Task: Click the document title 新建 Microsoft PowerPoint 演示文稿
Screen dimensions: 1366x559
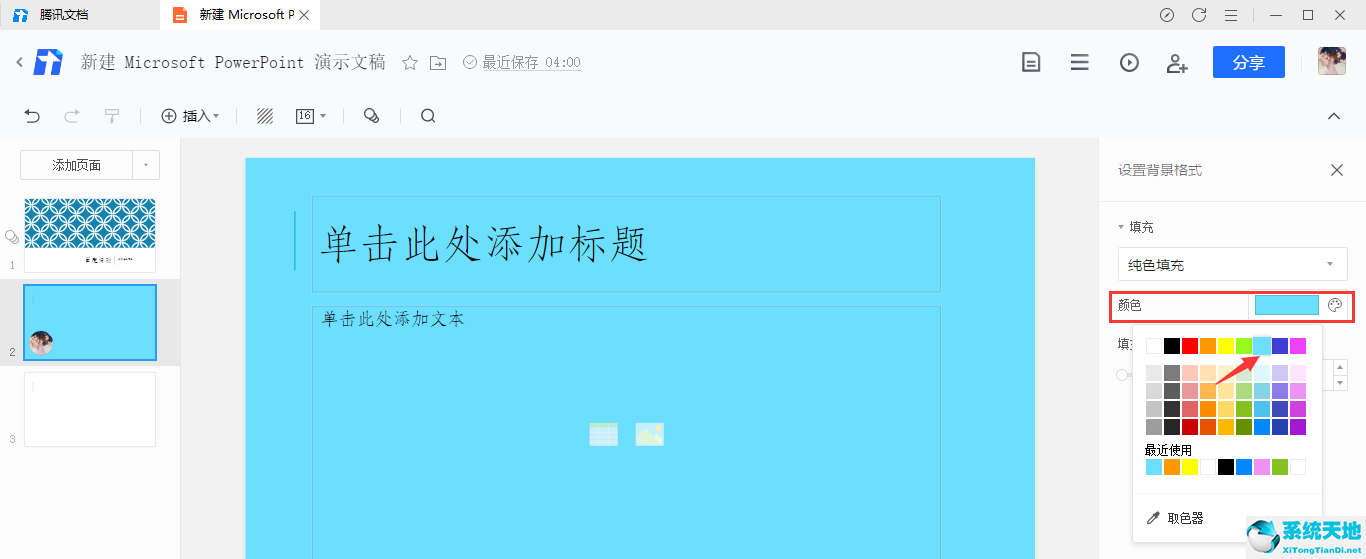Action: 233,62
